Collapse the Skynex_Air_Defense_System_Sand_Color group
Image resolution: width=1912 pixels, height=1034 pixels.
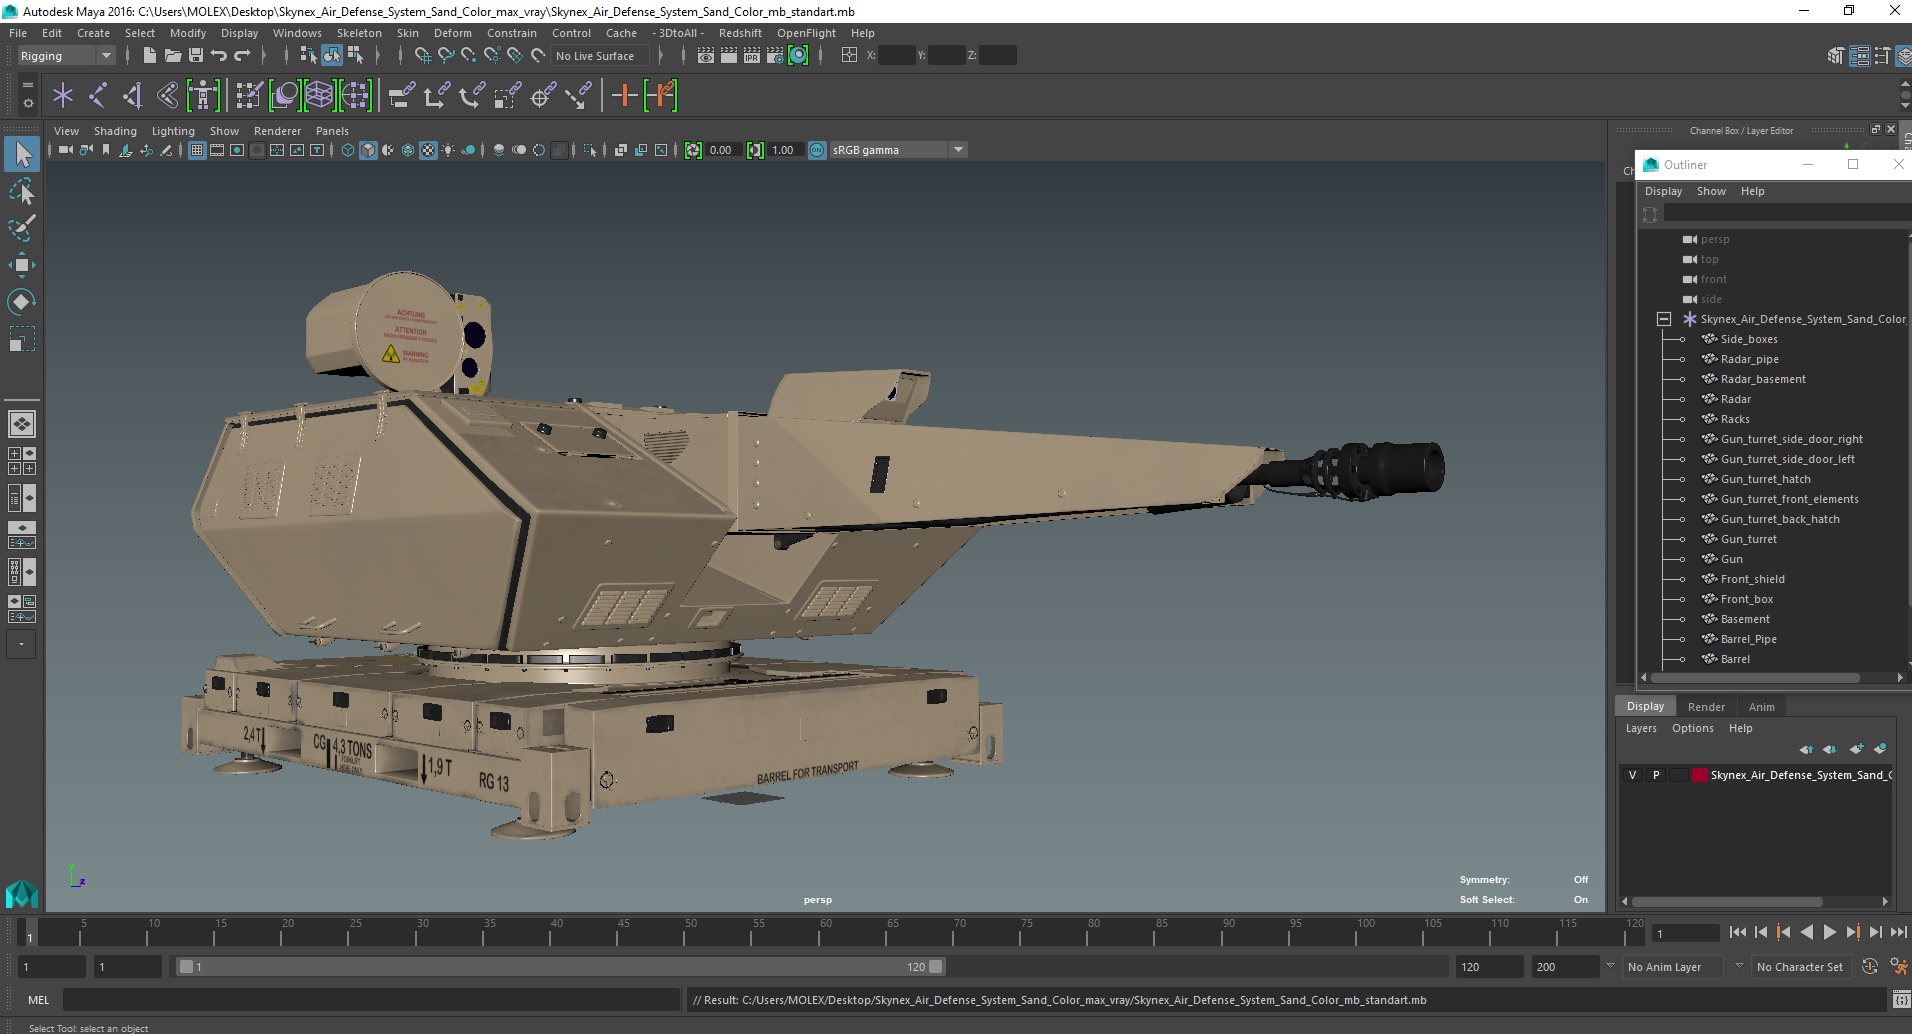point(1664,319)
